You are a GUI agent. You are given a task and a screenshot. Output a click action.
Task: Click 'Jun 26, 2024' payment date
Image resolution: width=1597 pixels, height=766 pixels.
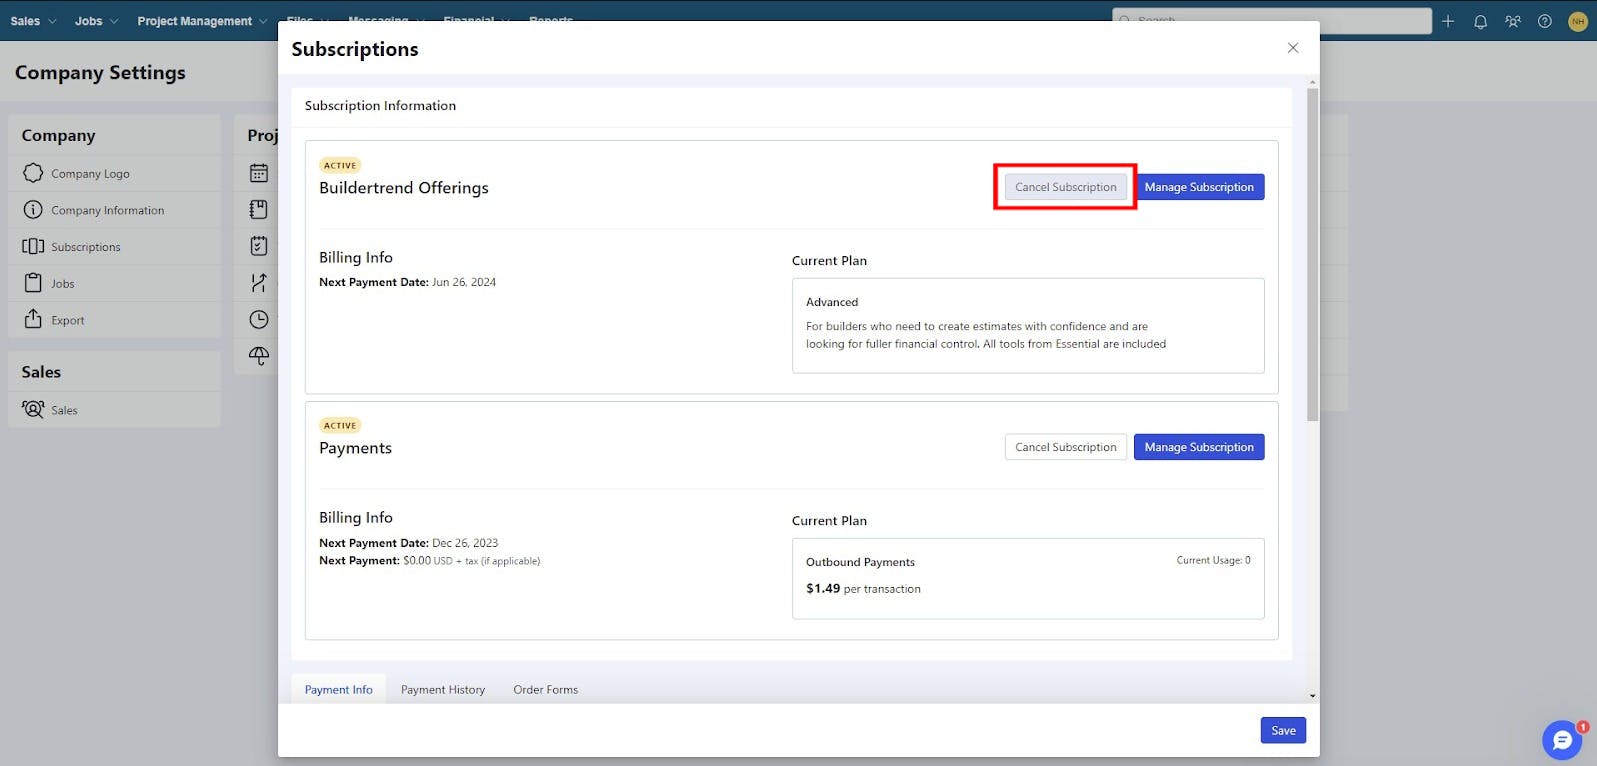(464, 282)
